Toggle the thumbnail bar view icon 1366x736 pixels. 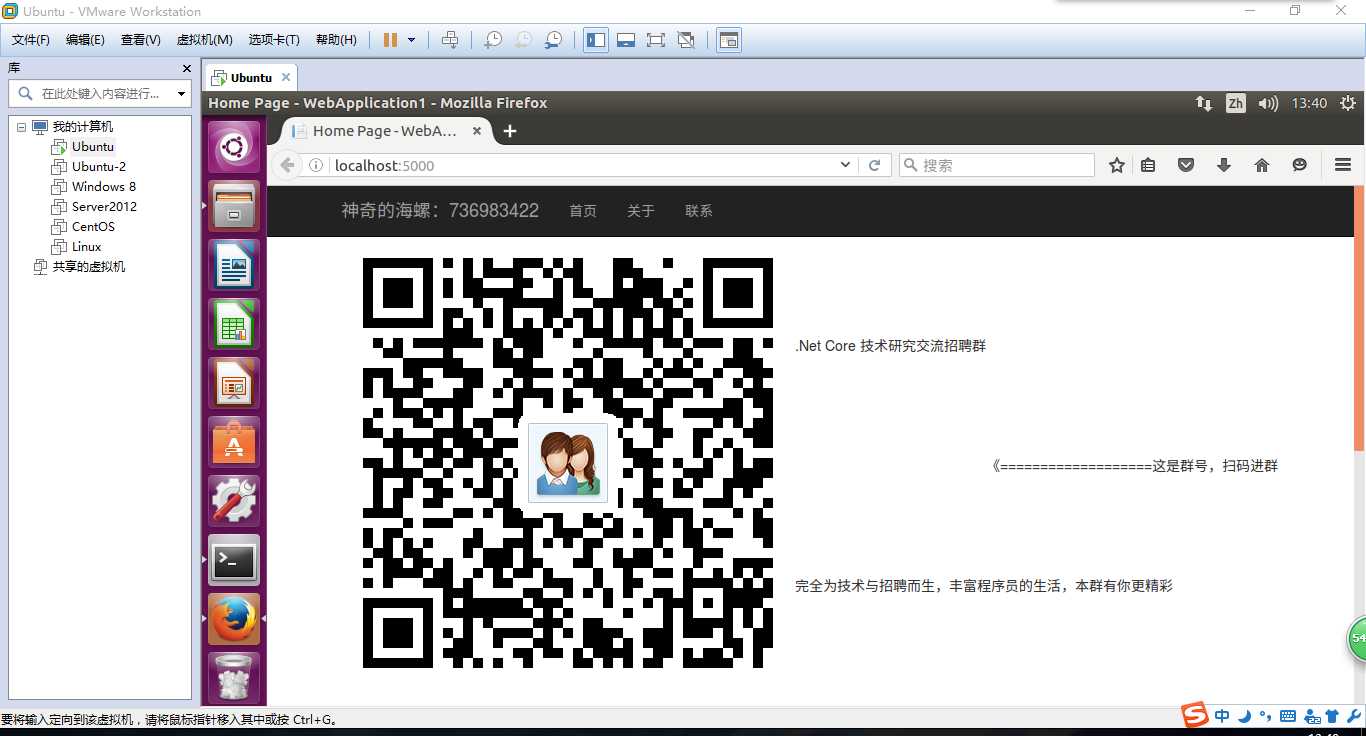tap(626, 40)
